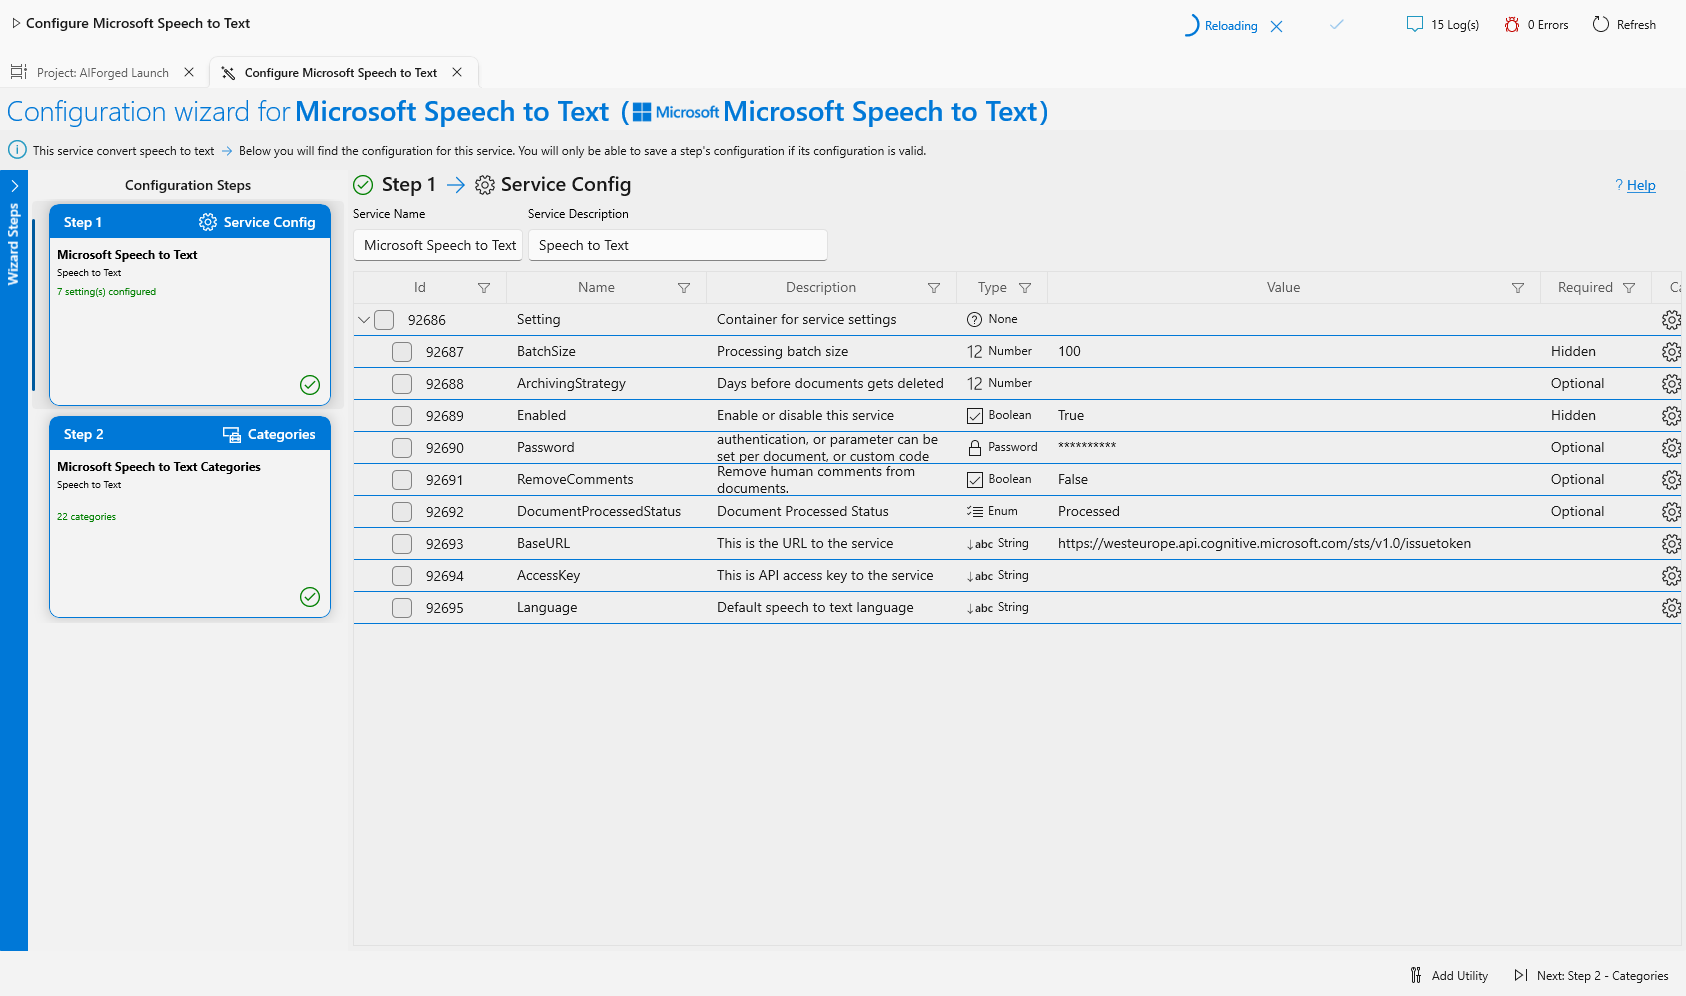
Task: Open gear settings for Password row
Action: point(1671,448)
